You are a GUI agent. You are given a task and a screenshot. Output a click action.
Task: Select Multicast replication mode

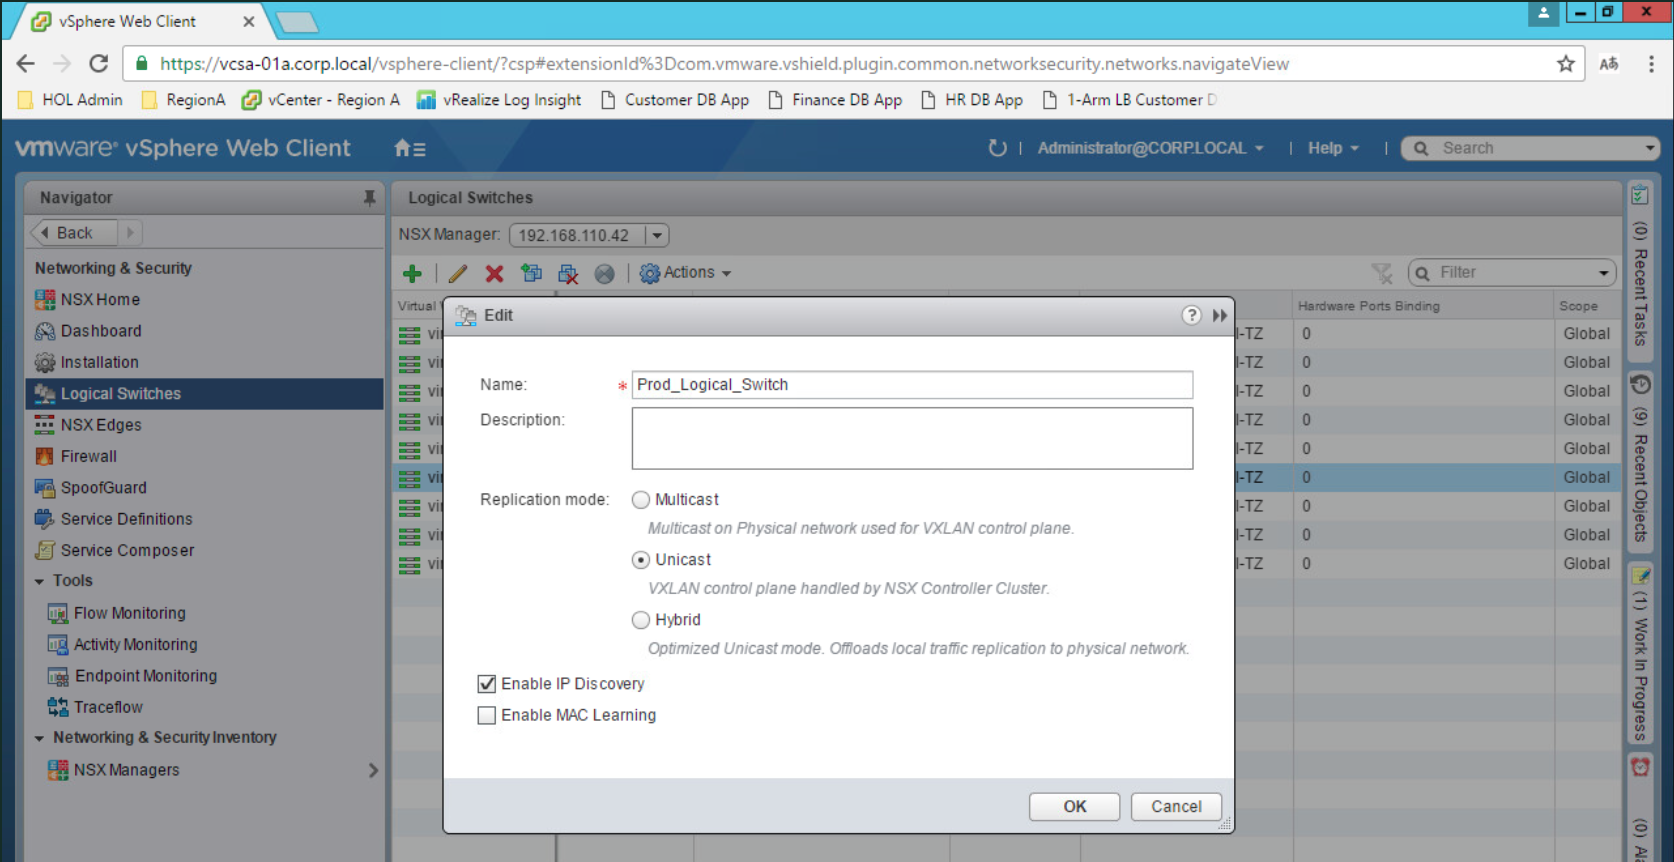point(641,500)
